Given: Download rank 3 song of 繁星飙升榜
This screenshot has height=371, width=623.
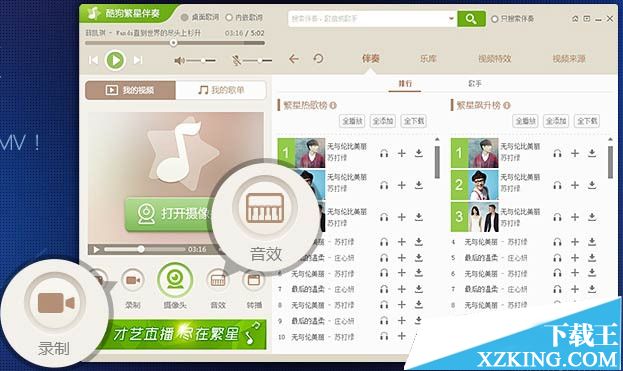Looking at the screenshot, I should 592,217.
